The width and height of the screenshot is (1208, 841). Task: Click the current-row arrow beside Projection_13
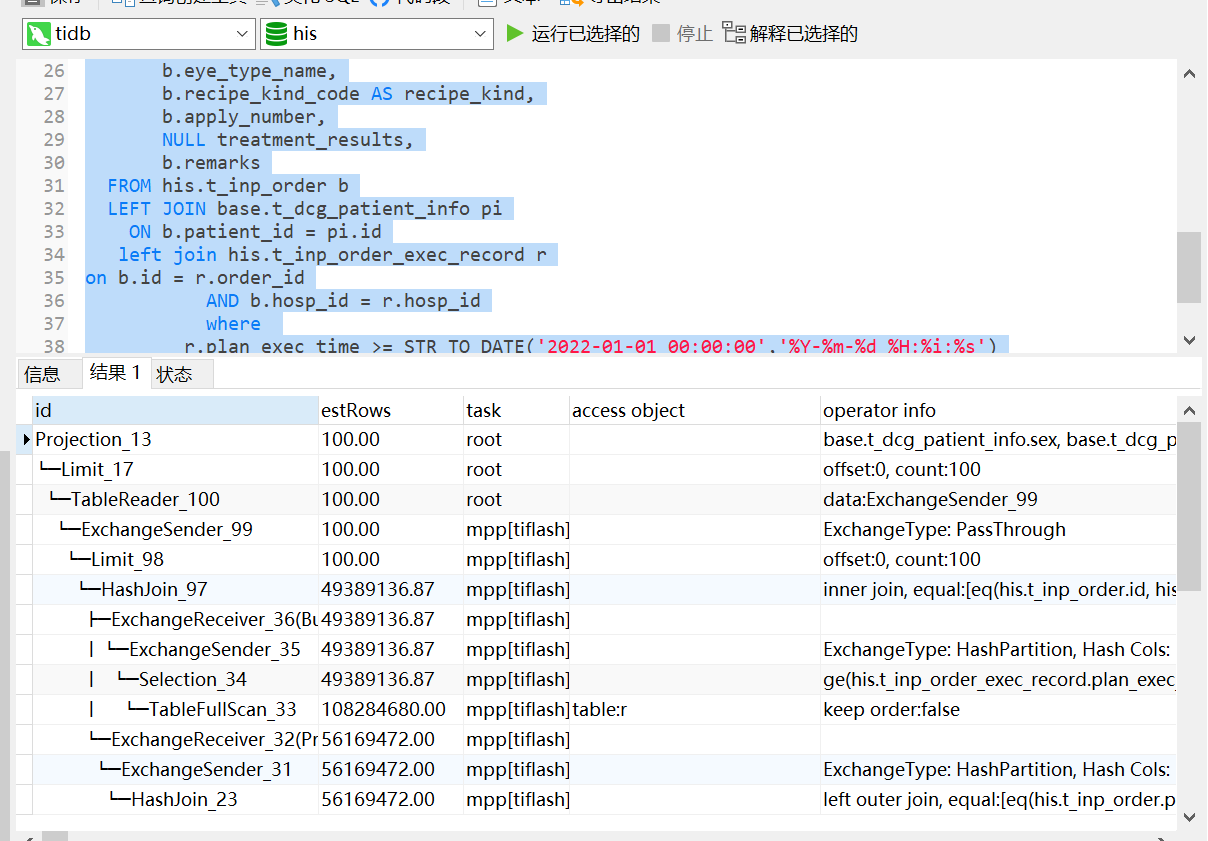pos(25,440)
